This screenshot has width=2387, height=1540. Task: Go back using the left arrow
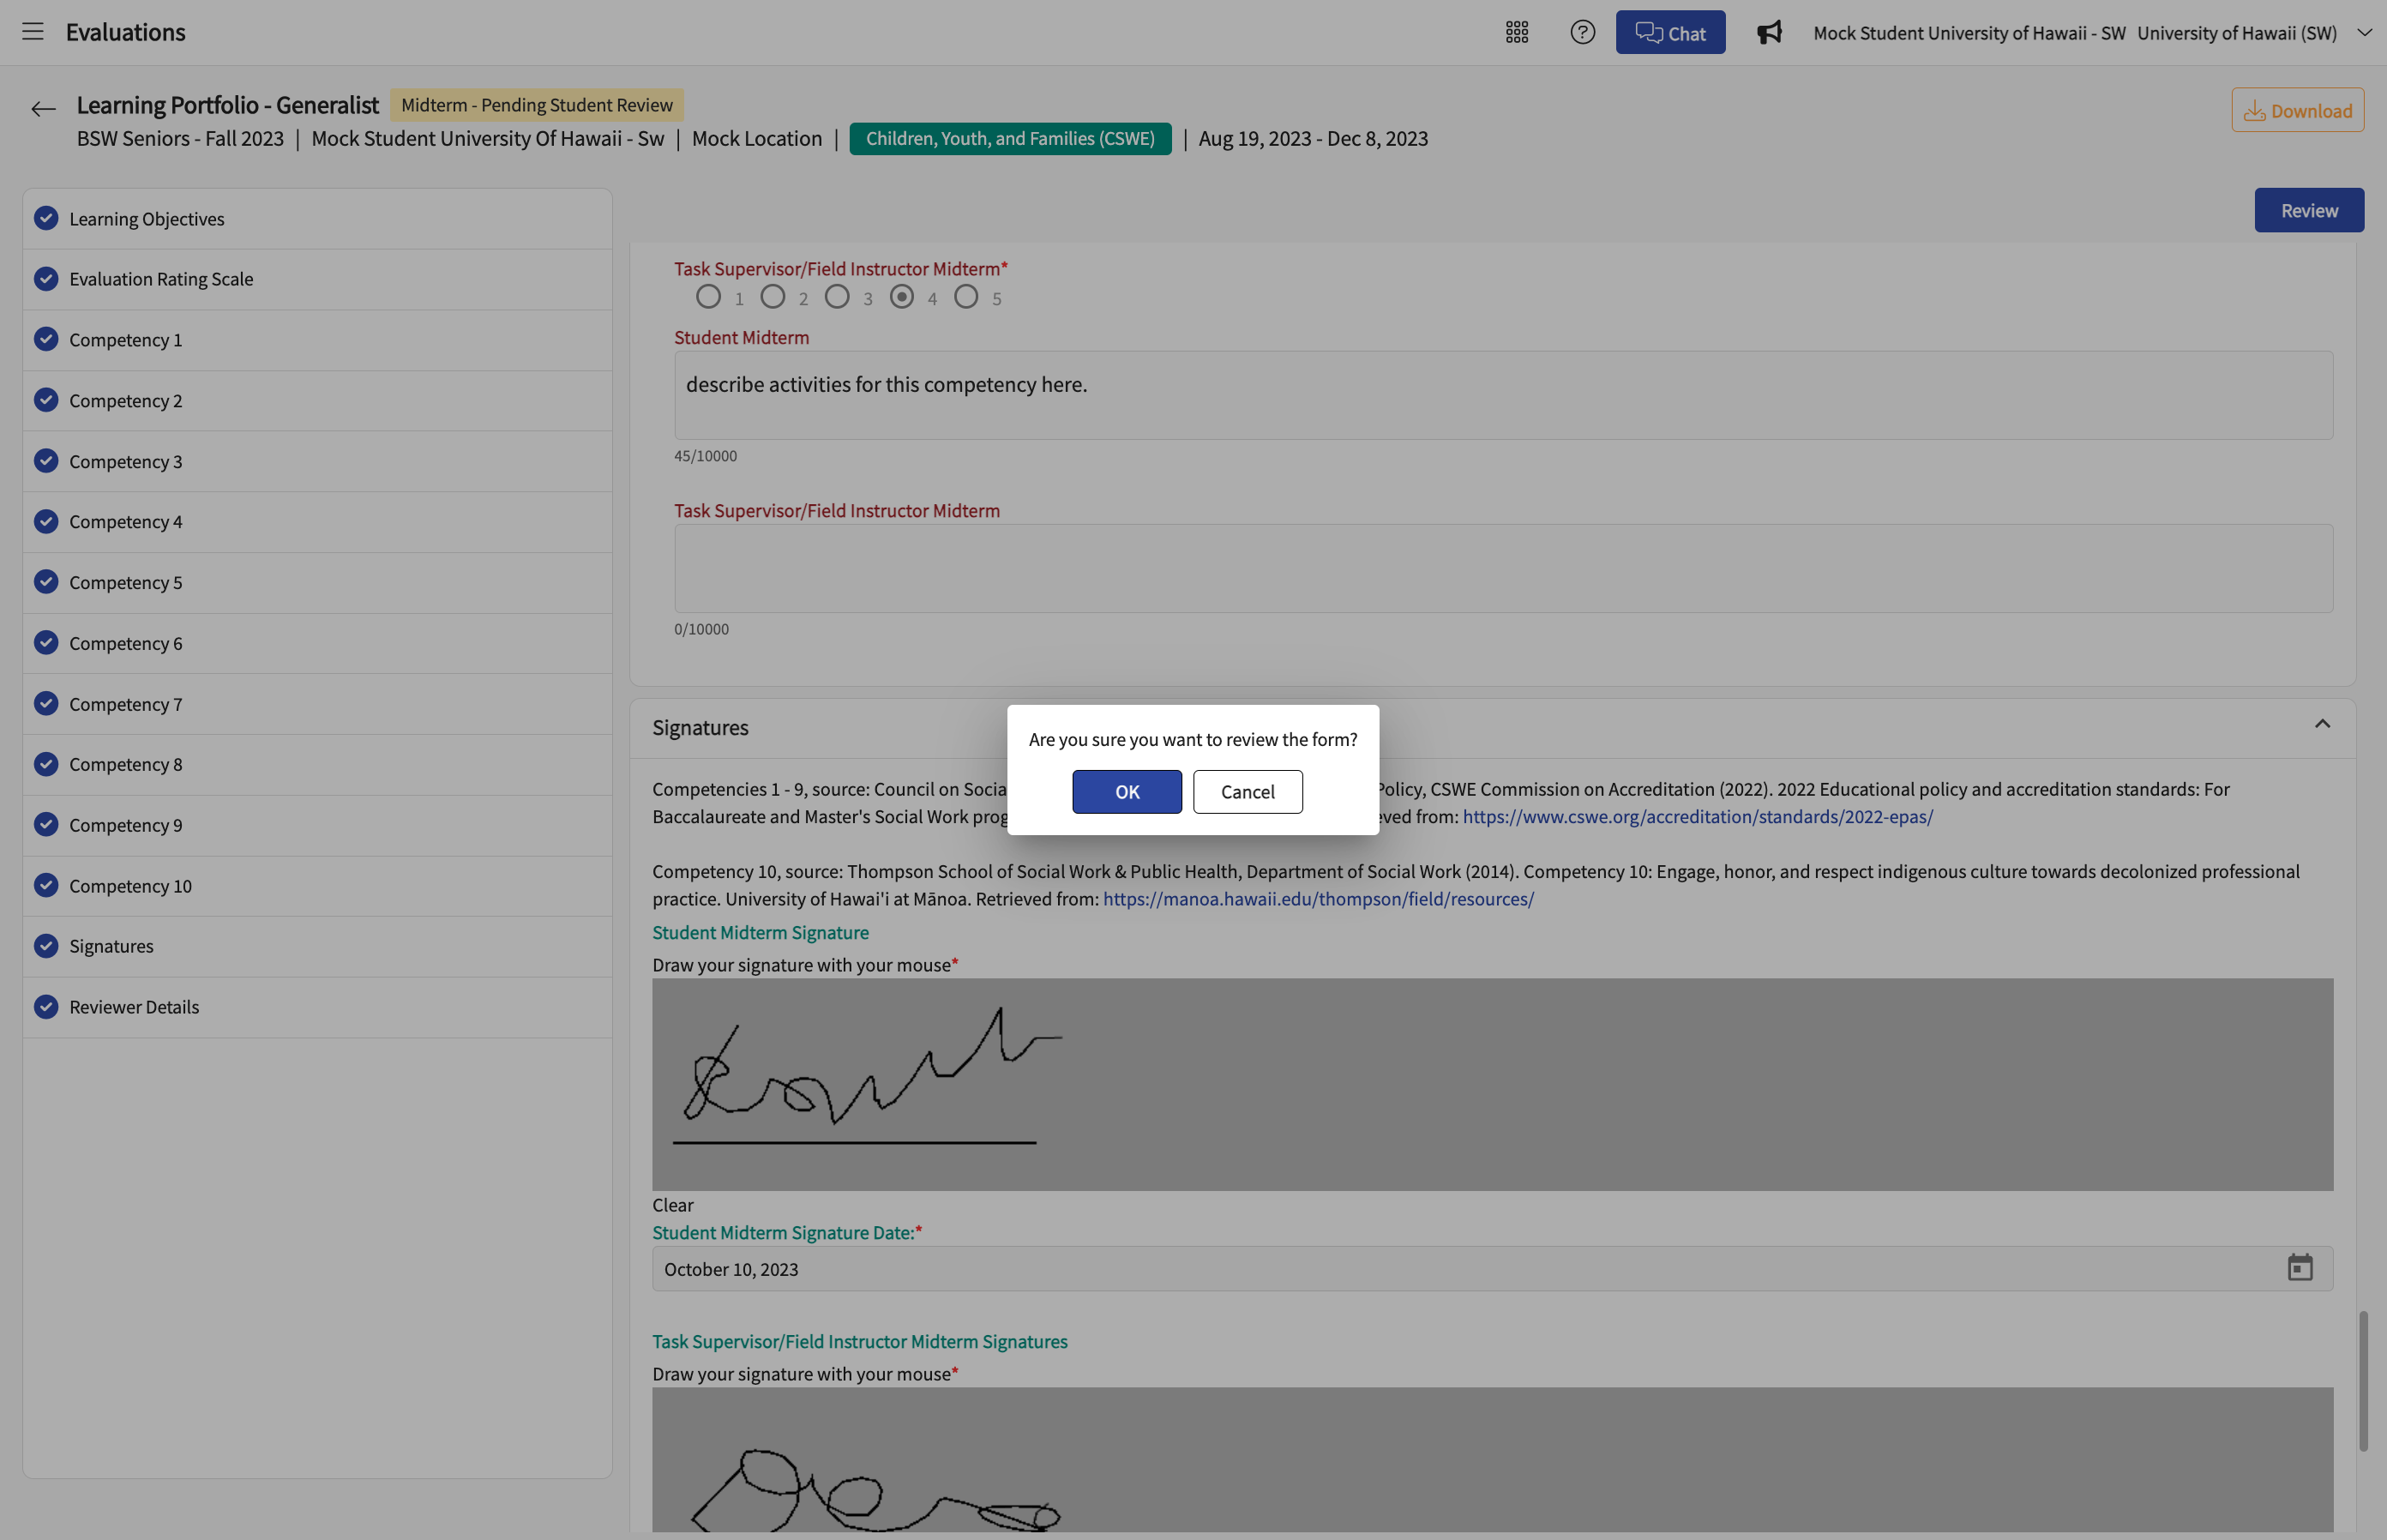pyautogui.click(x=43, y=109)
